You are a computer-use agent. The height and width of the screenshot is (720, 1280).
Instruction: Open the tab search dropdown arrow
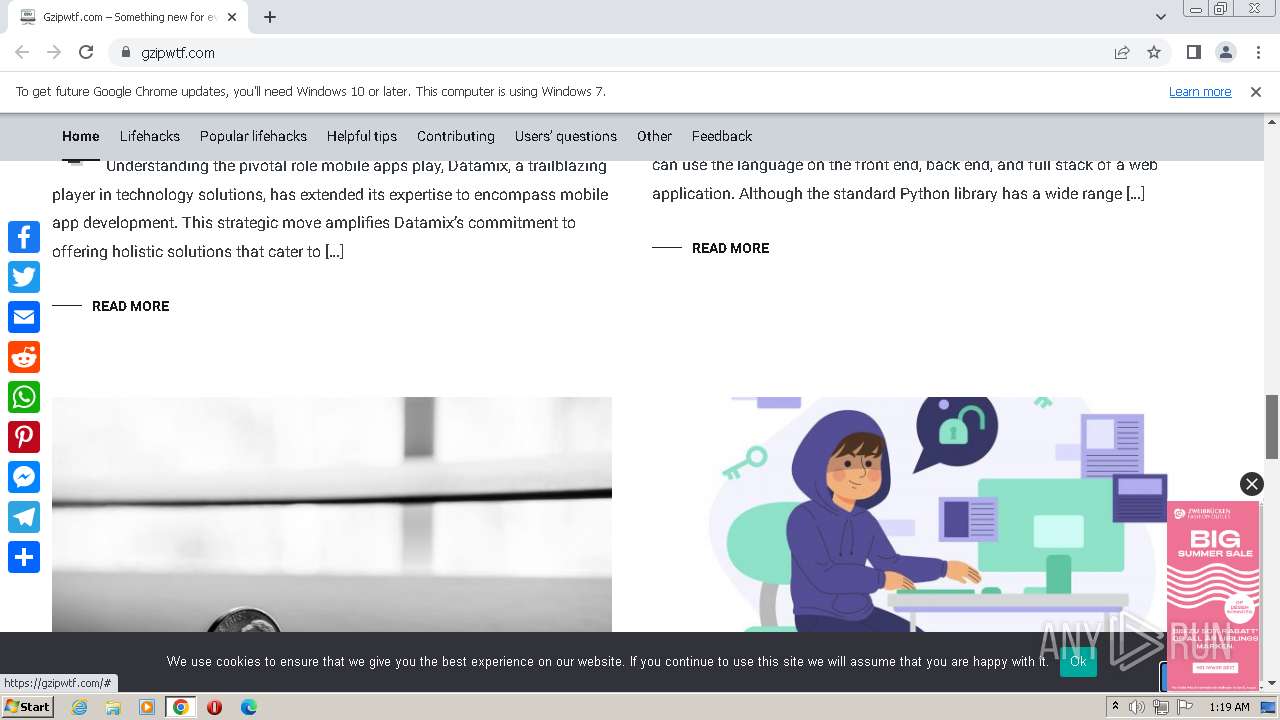tap(1161, 17)
